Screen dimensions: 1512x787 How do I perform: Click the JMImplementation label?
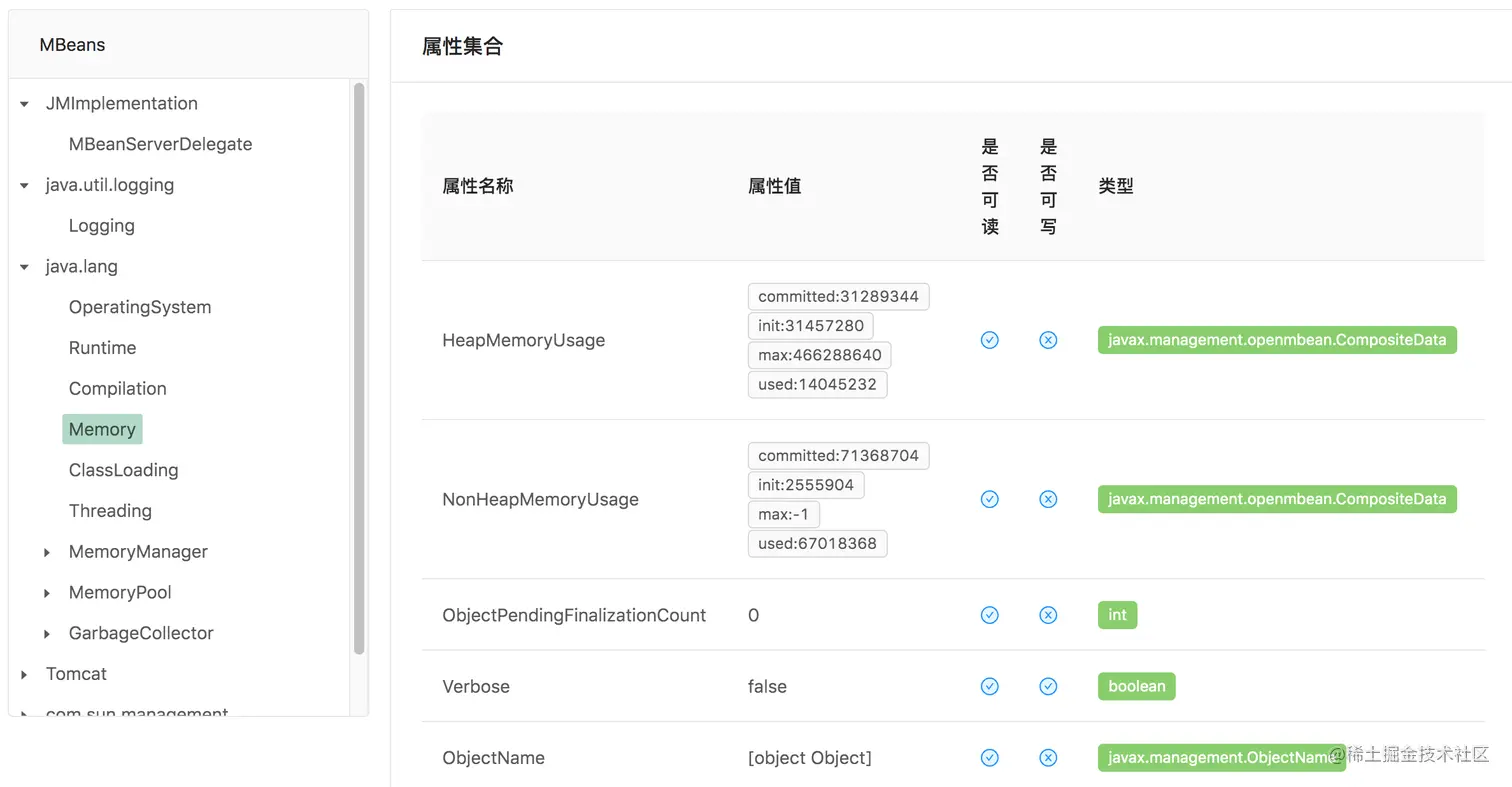point(122,104)
